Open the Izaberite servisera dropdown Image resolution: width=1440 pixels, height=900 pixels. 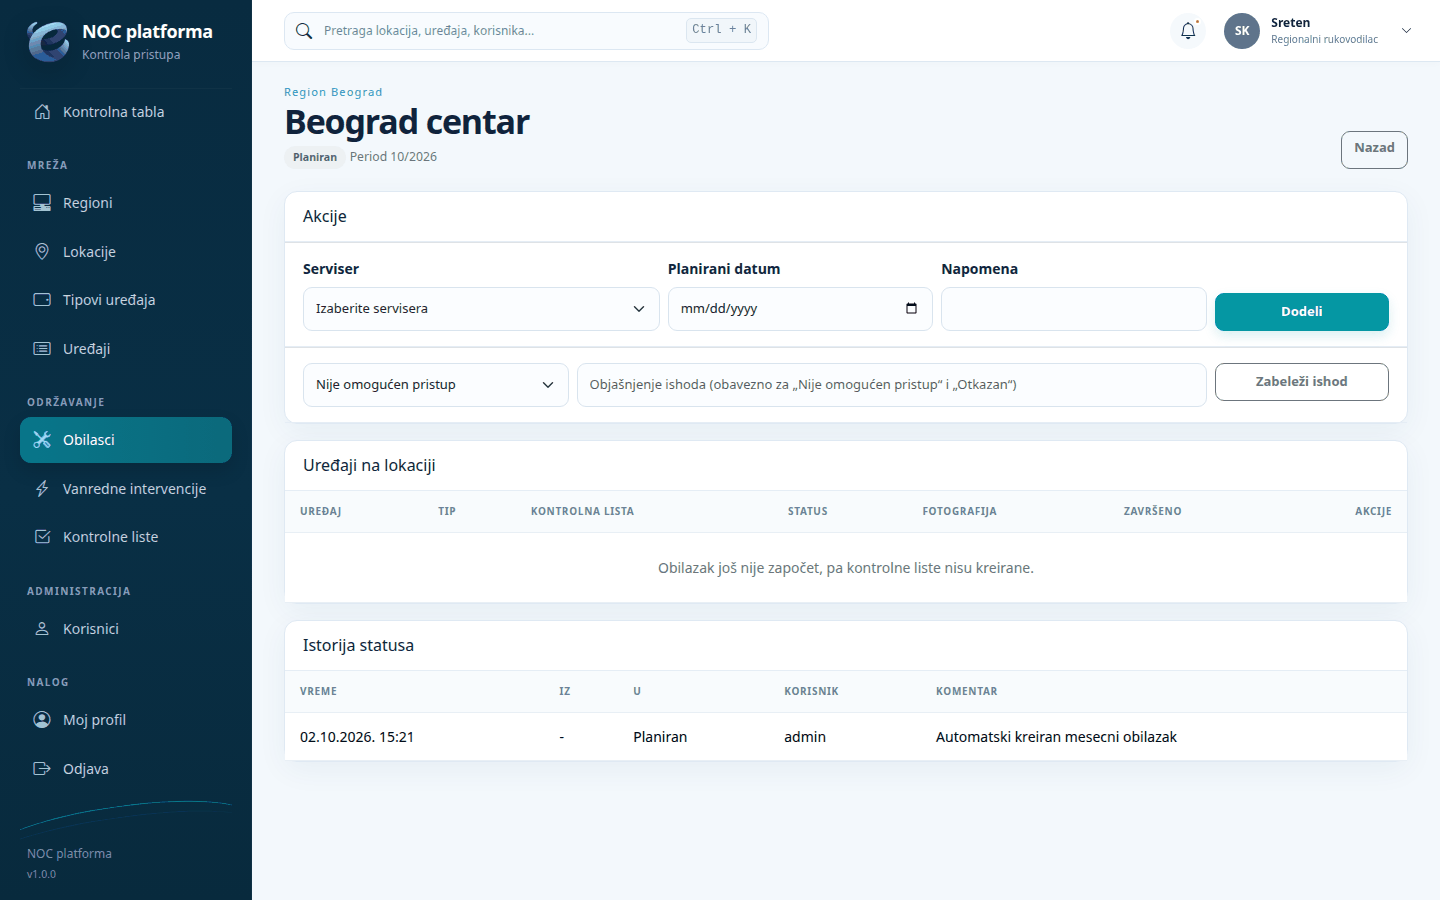coord(481,309)
